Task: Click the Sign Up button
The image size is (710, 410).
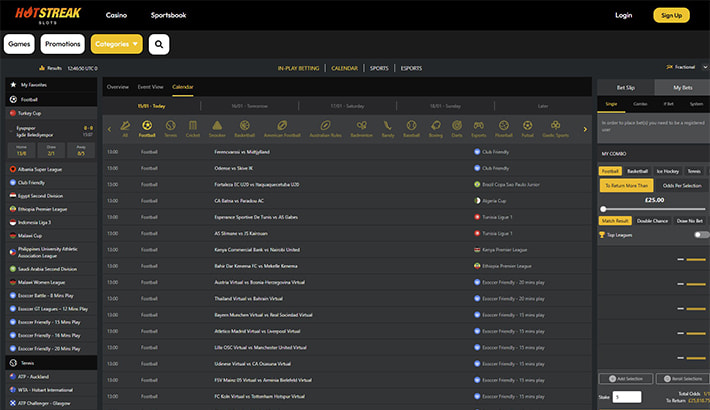Action: coord(671,15)
